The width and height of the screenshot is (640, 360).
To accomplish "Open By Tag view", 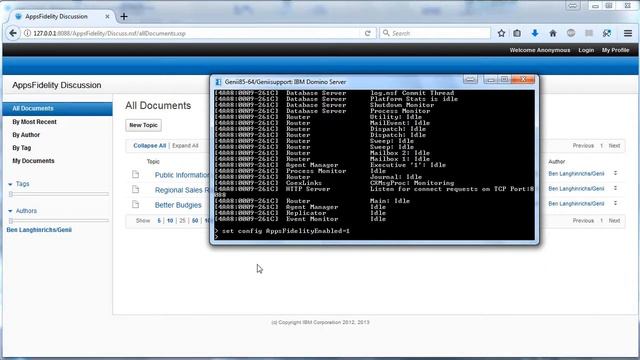I will pyautogui.click(x=22, y=148).
